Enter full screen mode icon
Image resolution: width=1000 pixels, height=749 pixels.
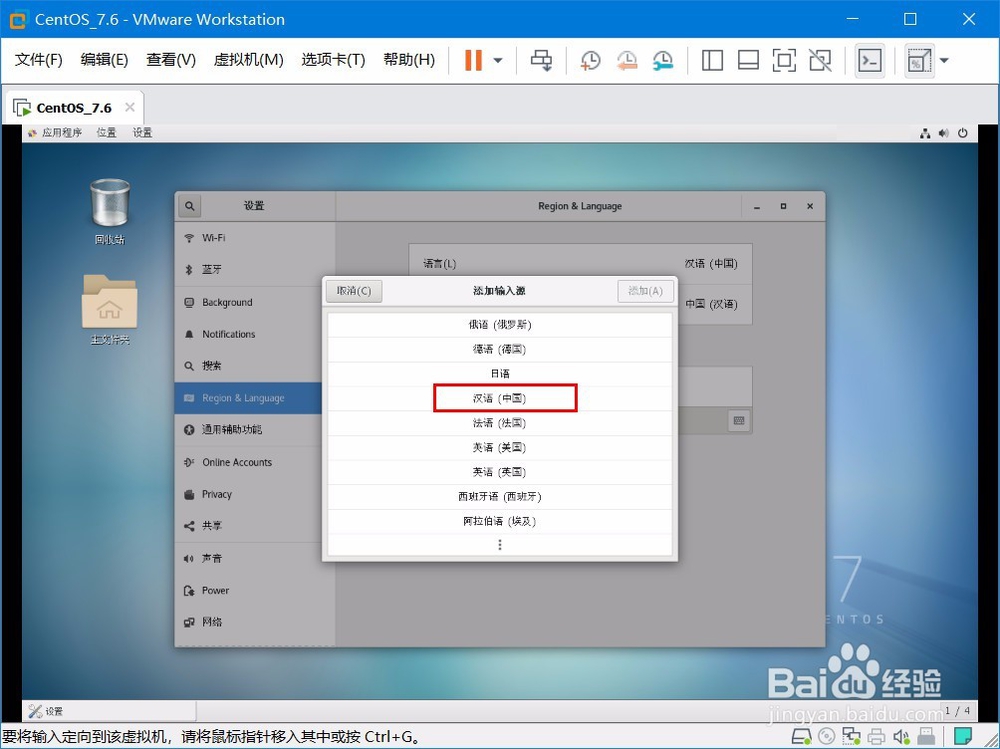pyautogui.click(x=784, y=61)
